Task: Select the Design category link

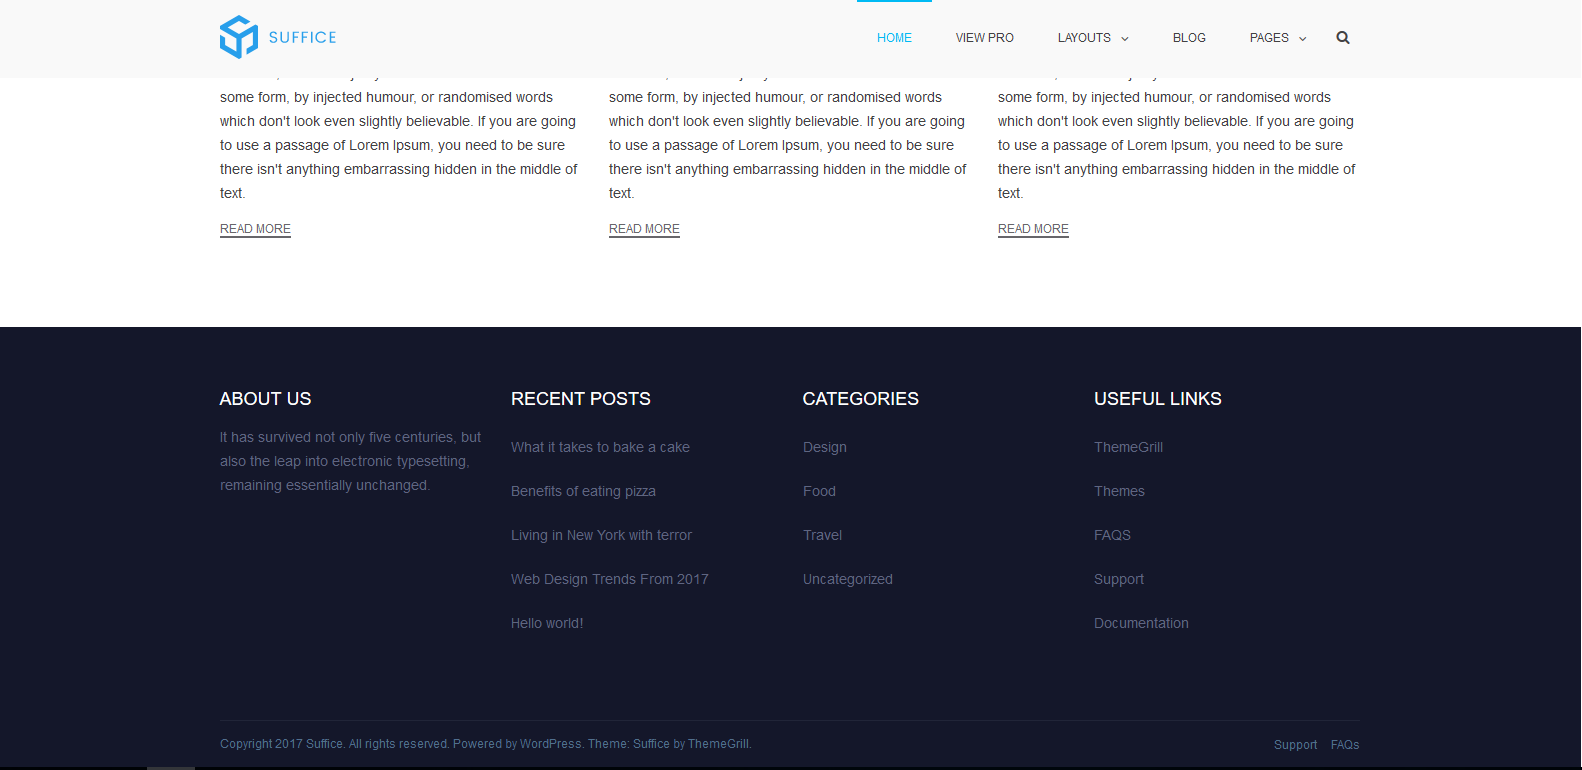Action: 824,447
